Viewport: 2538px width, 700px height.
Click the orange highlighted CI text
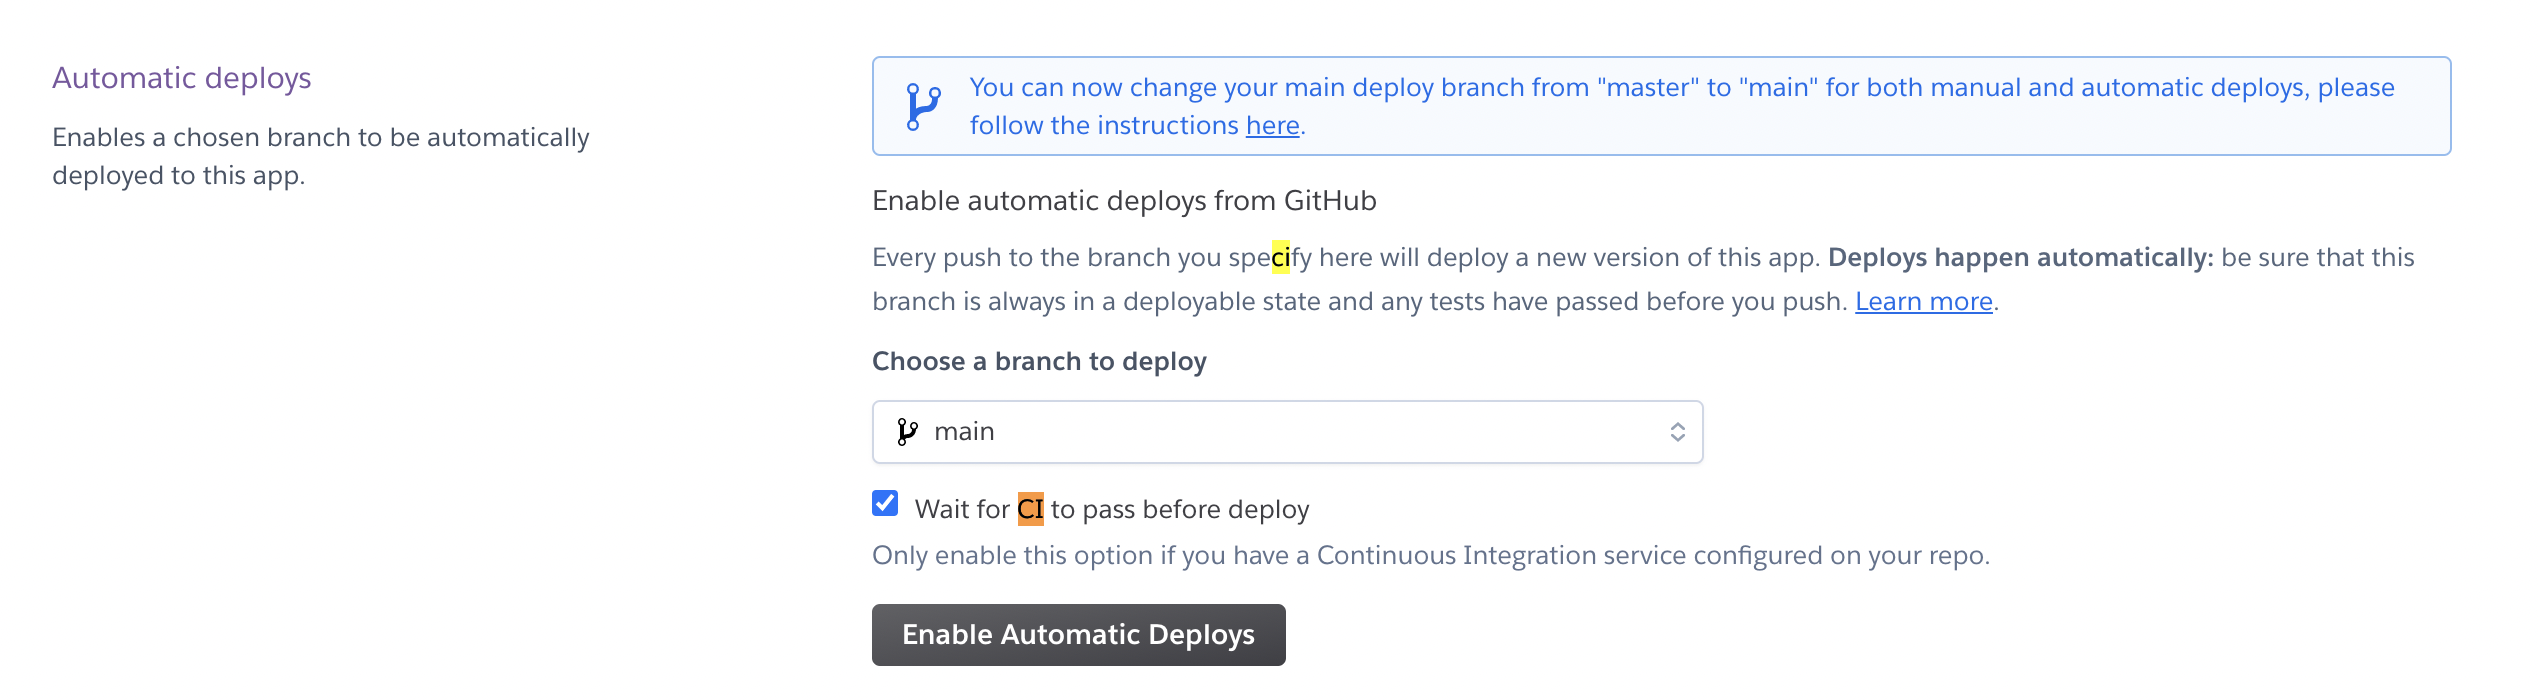coord(1030,510)
